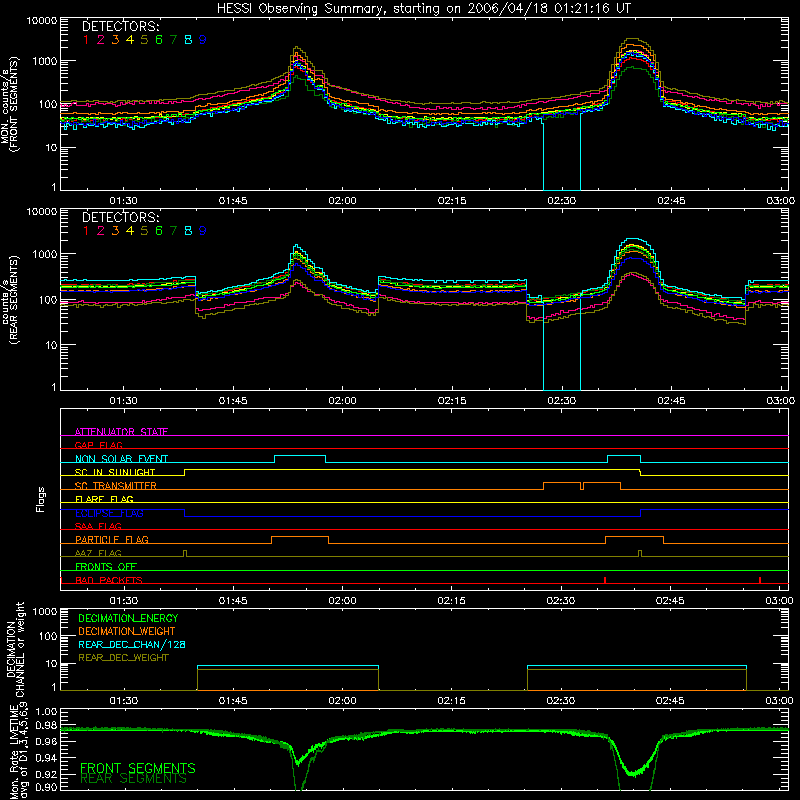Select detector 2 in rear segments legend
800x800 pixels.
pos(101,231)
